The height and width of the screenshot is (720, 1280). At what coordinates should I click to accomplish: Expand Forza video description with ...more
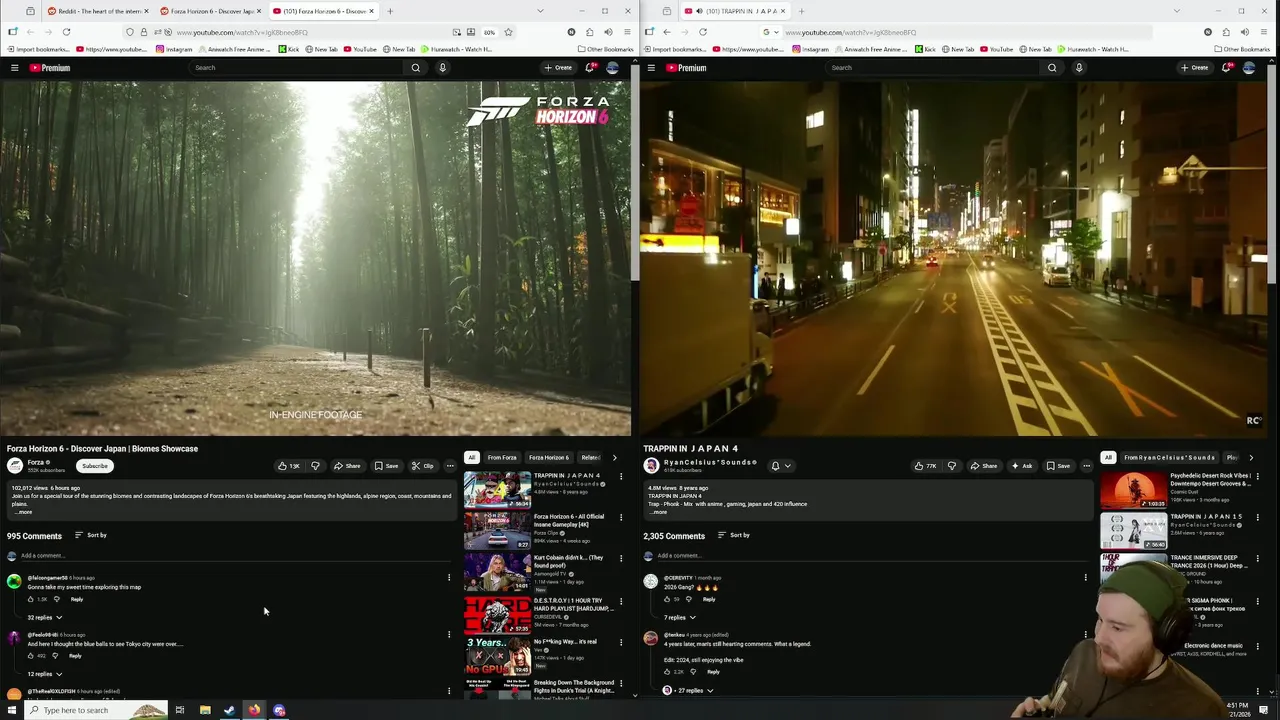click(23, 512)
